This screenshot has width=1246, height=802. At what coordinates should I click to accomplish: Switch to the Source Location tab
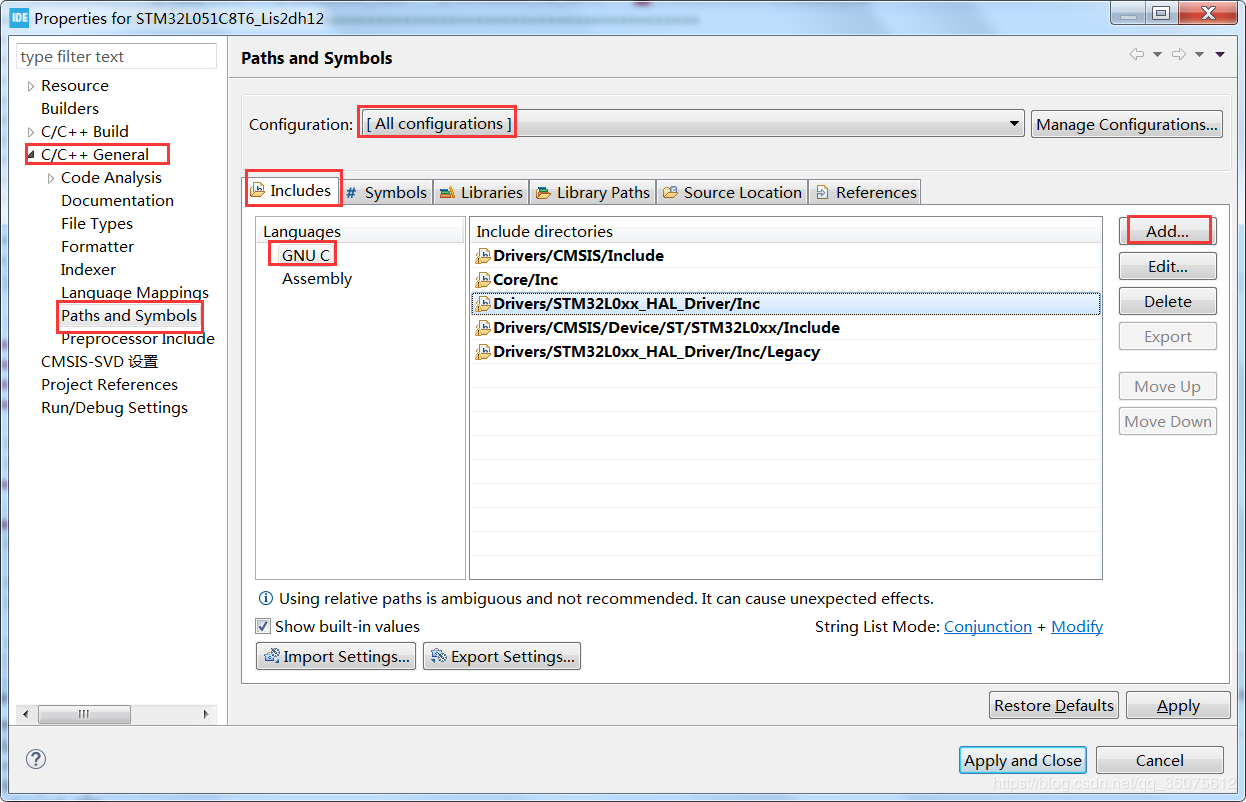pos(732,192)
